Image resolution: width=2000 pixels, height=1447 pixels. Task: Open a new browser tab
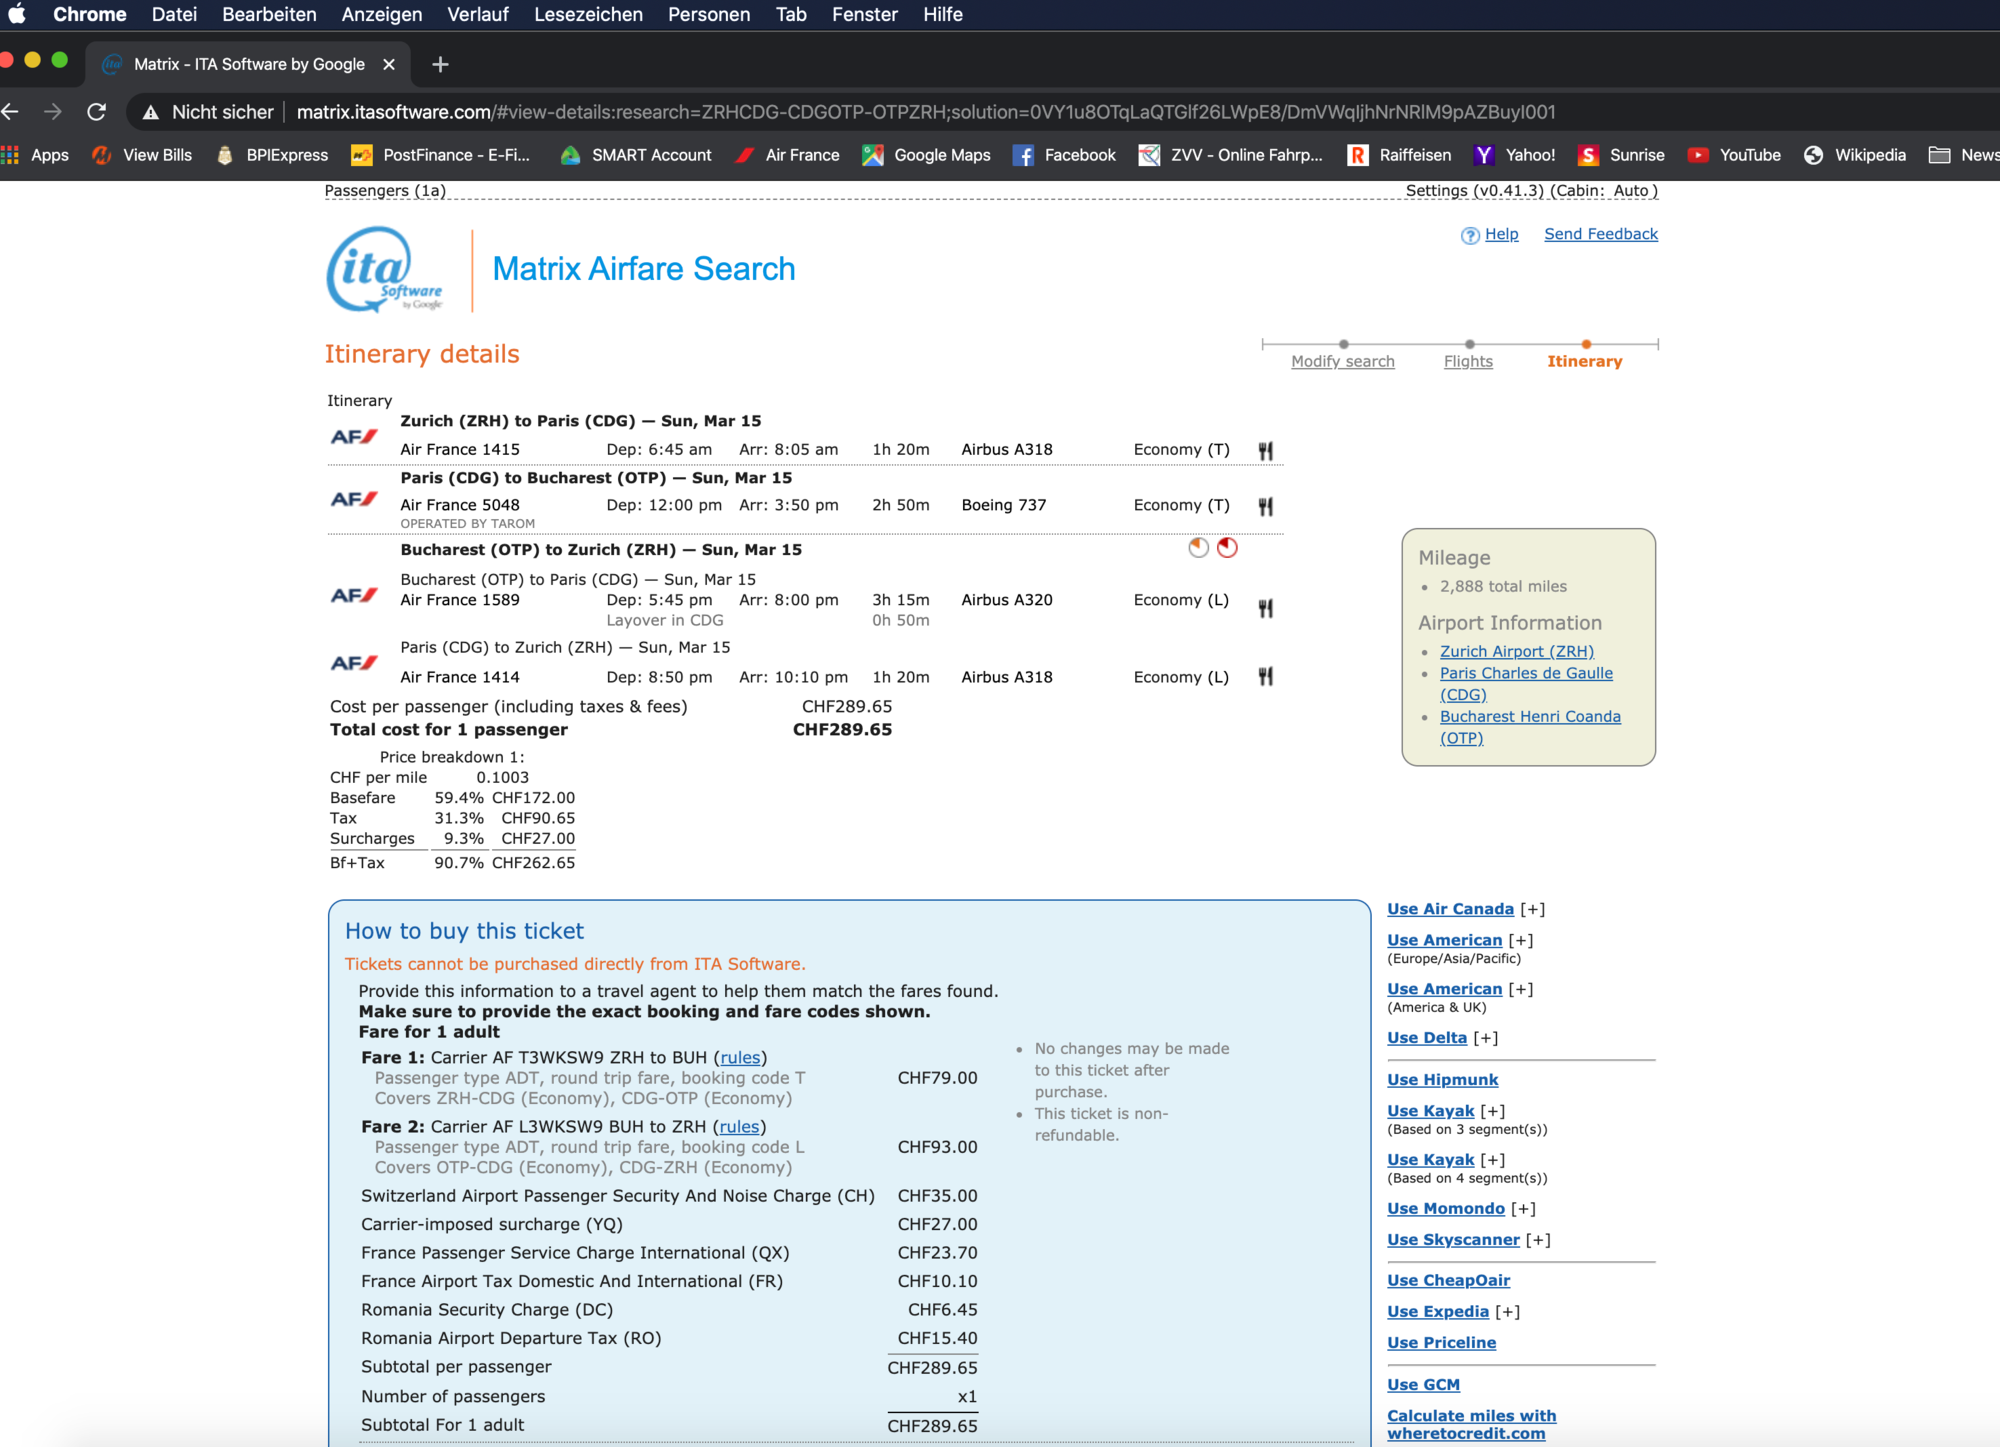click(440, 64)
